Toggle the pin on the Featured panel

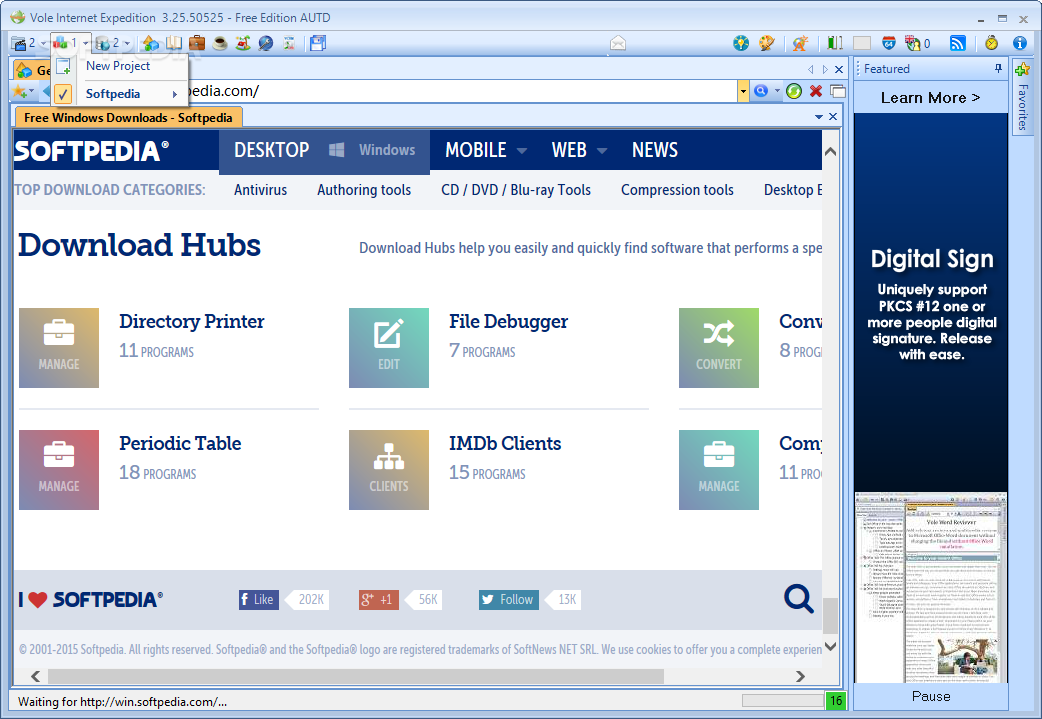pyautogui.click(x=998, y=68)
